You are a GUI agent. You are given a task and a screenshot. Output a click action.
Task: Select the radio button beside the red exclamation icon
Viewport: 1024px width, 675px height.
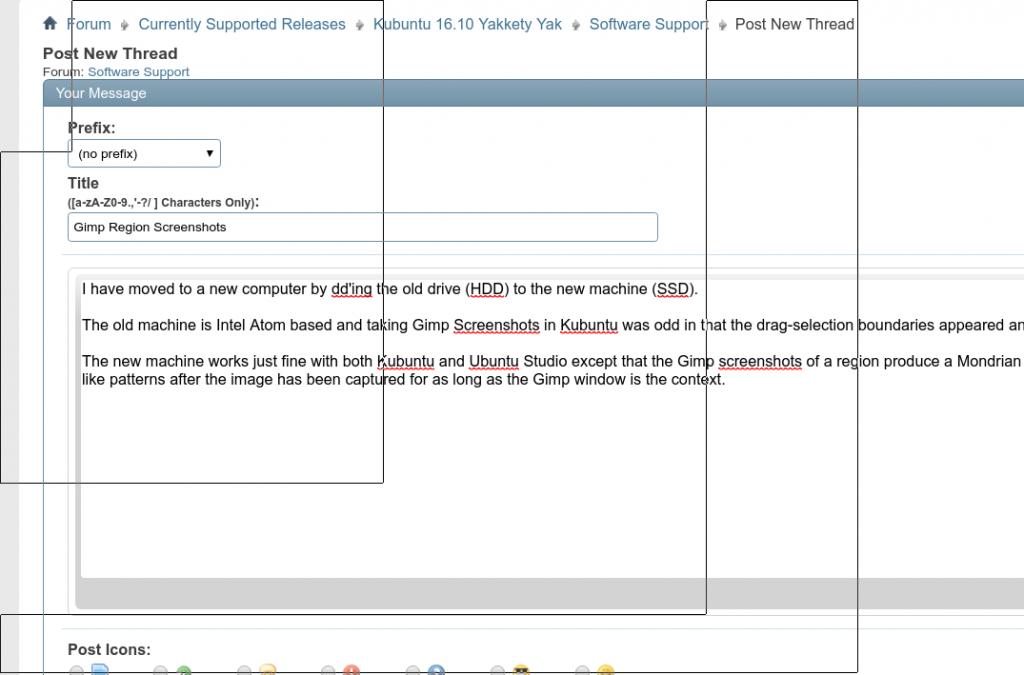coord(328,672)
